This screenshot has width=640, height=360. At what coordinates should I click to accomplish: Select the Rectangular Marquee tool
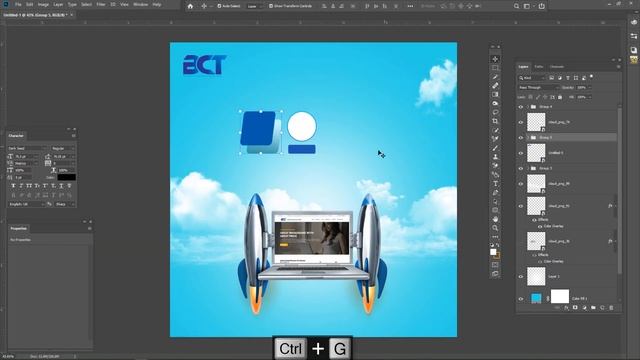(x=495, y=68)
